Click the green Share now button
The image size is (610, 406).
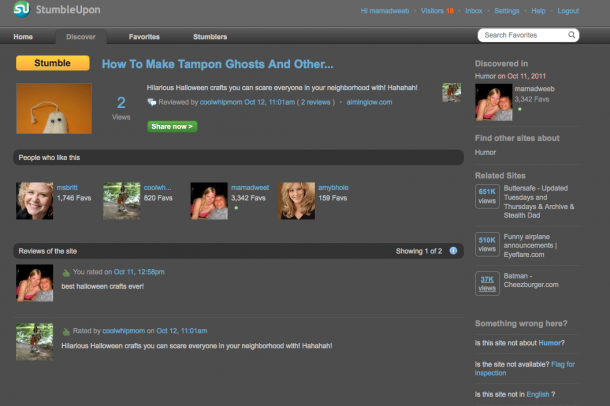pyautogui.click(x=172, y=126)
